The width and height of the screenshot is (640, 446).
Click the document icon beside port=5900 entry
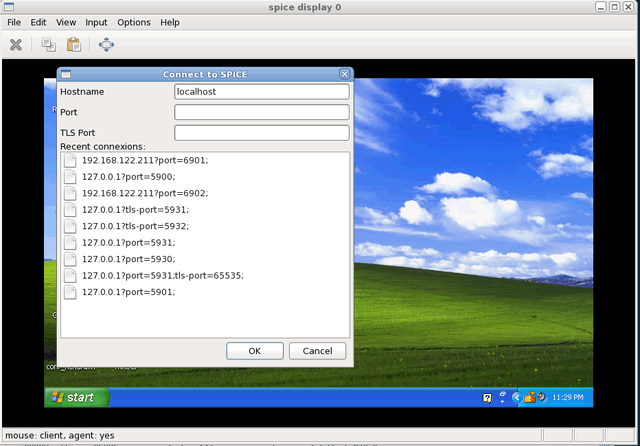[x=70, y=177]
